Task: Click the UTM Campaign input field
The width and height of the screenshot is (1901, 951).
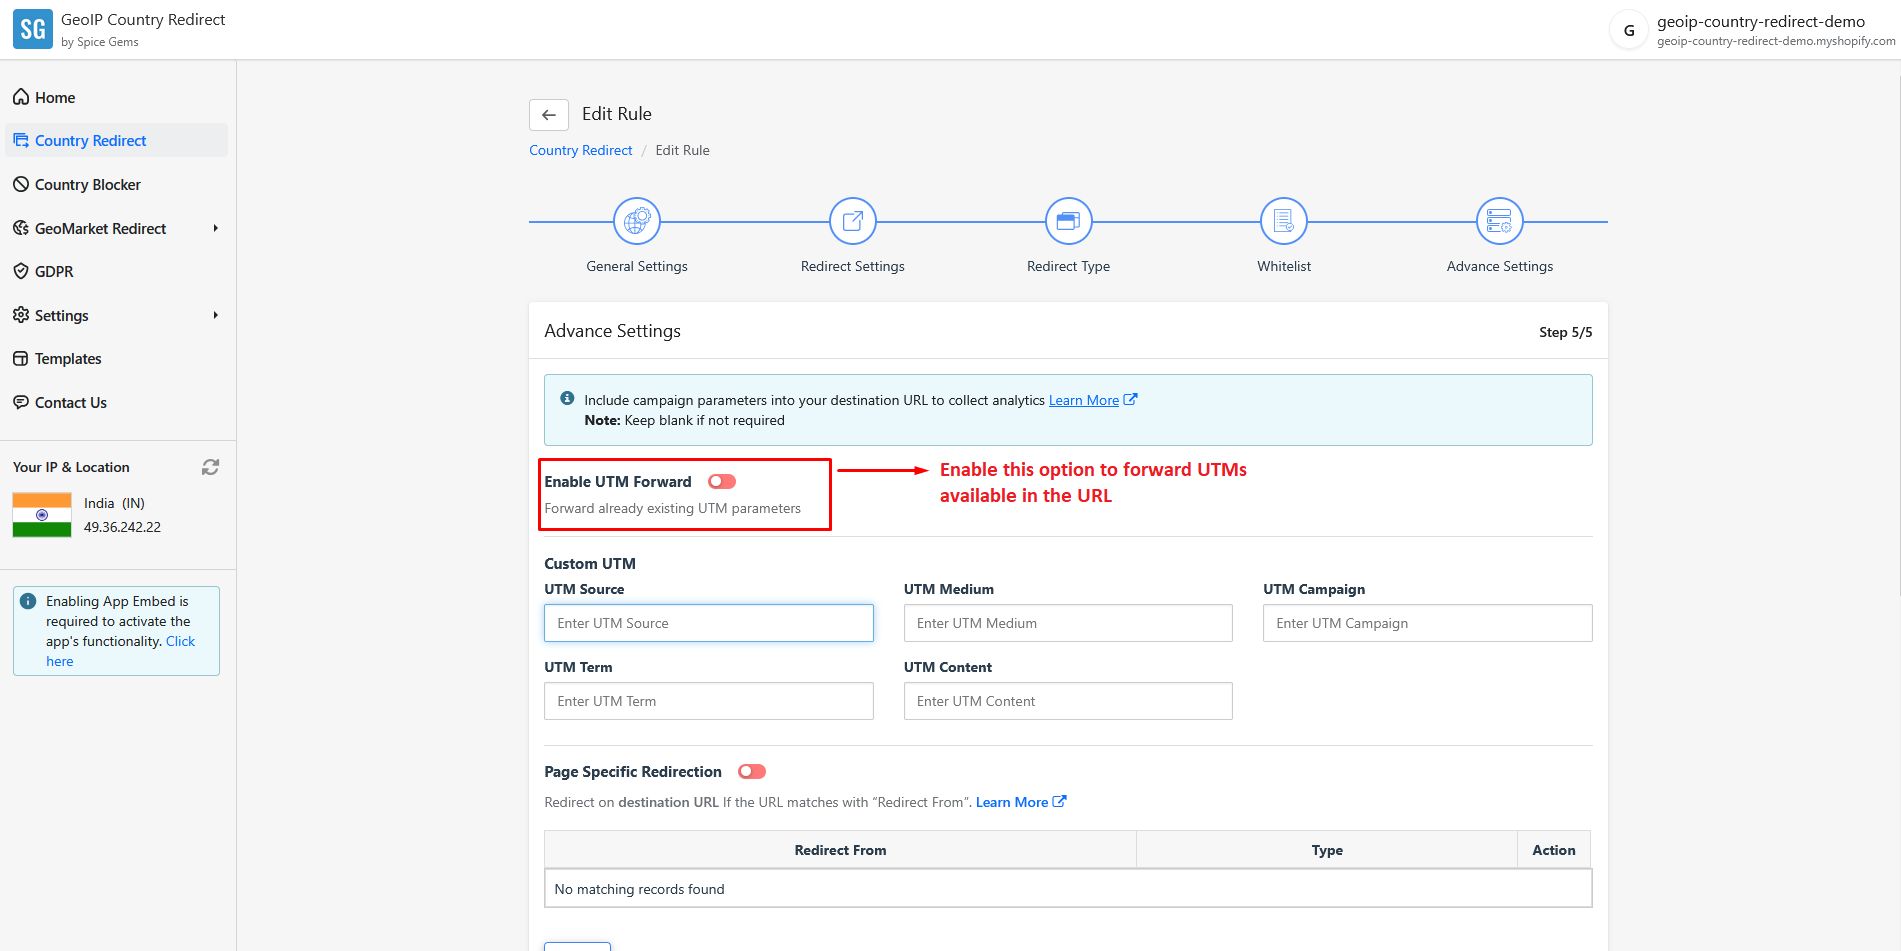Action: [x=1427, y=623]
